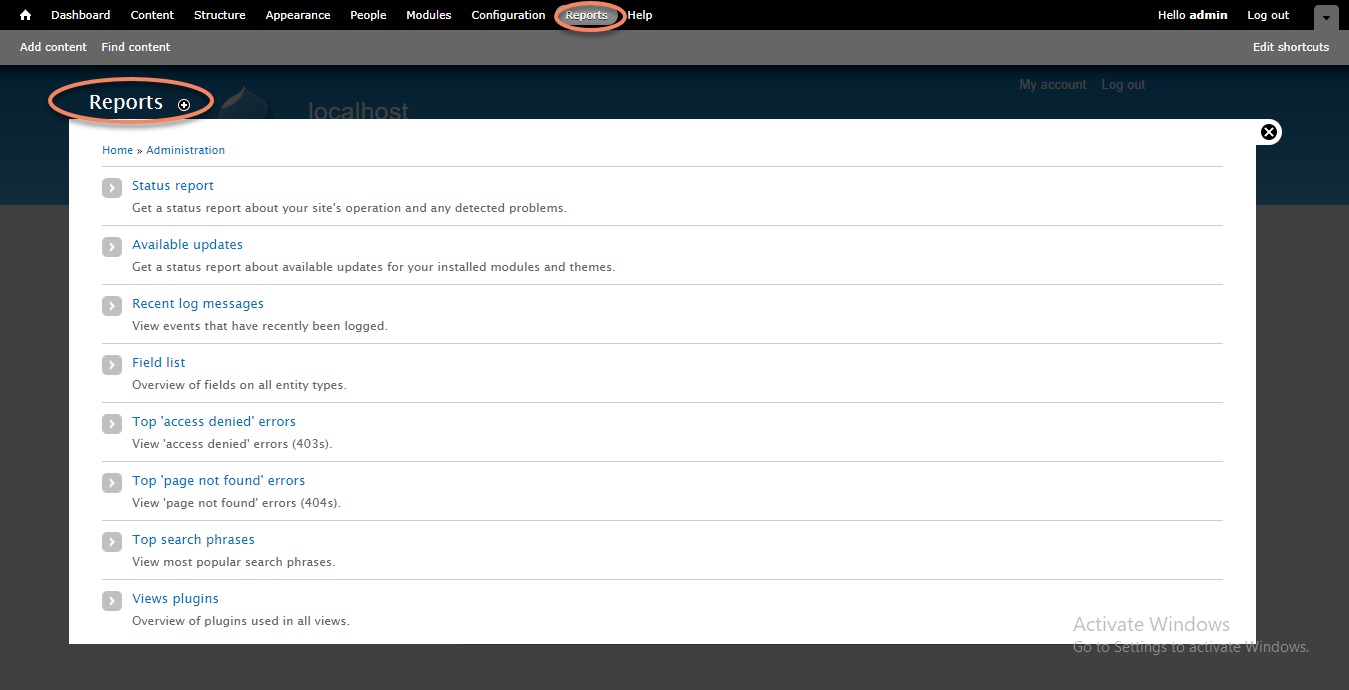Open the Modules menu
Screen dimensions: 1349x690
[429, 15]
